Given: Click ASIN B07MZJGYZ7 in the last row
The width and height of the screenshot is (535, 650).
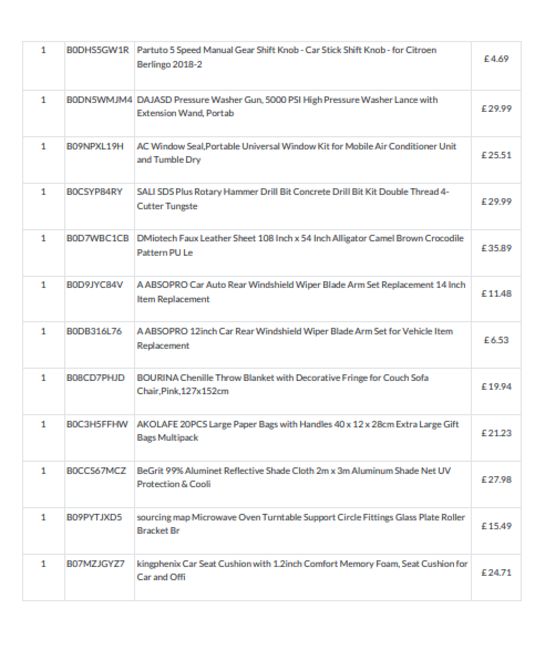Looking at the screenshot, I should pyautogui.click(x=95, y=564).
